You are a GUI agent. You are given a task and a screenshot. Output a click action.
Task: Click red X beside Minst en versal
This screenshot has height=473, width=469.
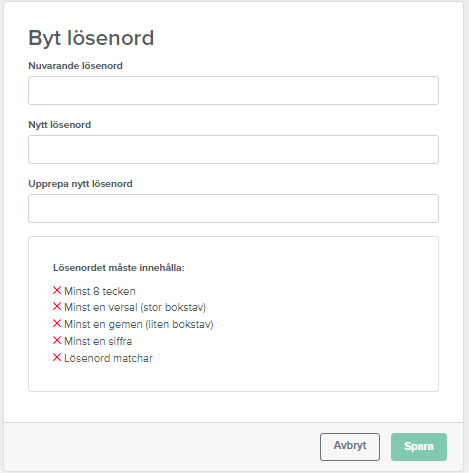(57, 306)
